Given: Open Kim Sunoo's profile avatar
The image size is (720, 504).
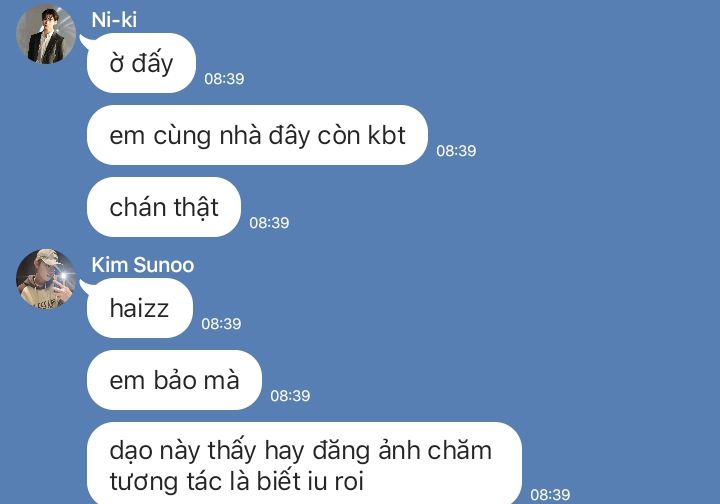Looking at the screenshot, I should pos(46,279).
